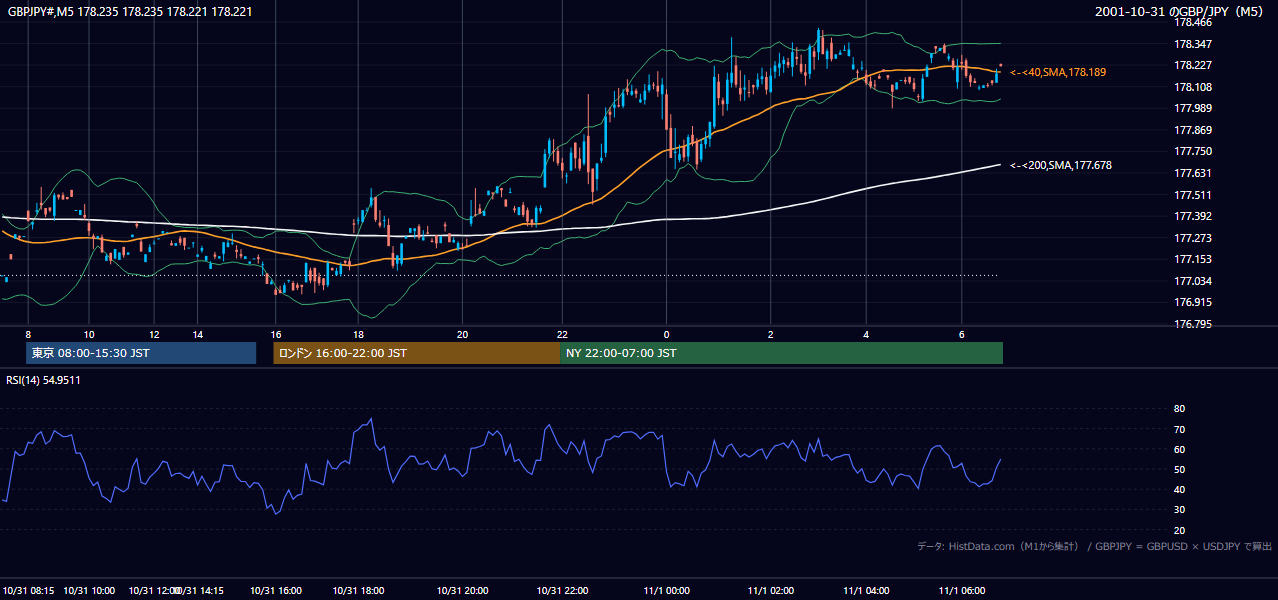Click the bottom time label 11/1 04:00
Screen dimensions: 1278x600
click(866, 590)
